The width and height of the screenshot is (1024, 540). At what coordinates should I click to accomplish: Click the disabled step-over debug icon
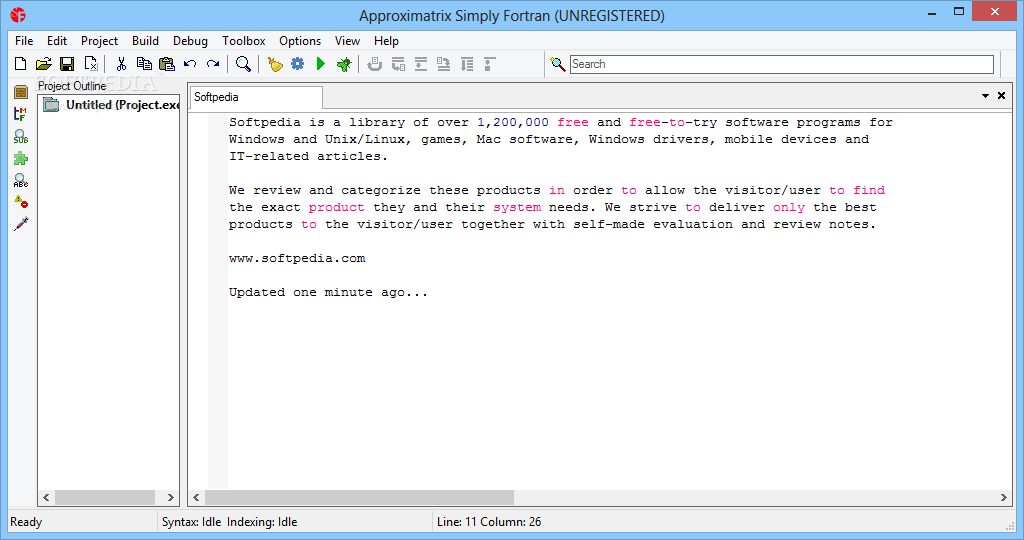[x=421, y=64]
